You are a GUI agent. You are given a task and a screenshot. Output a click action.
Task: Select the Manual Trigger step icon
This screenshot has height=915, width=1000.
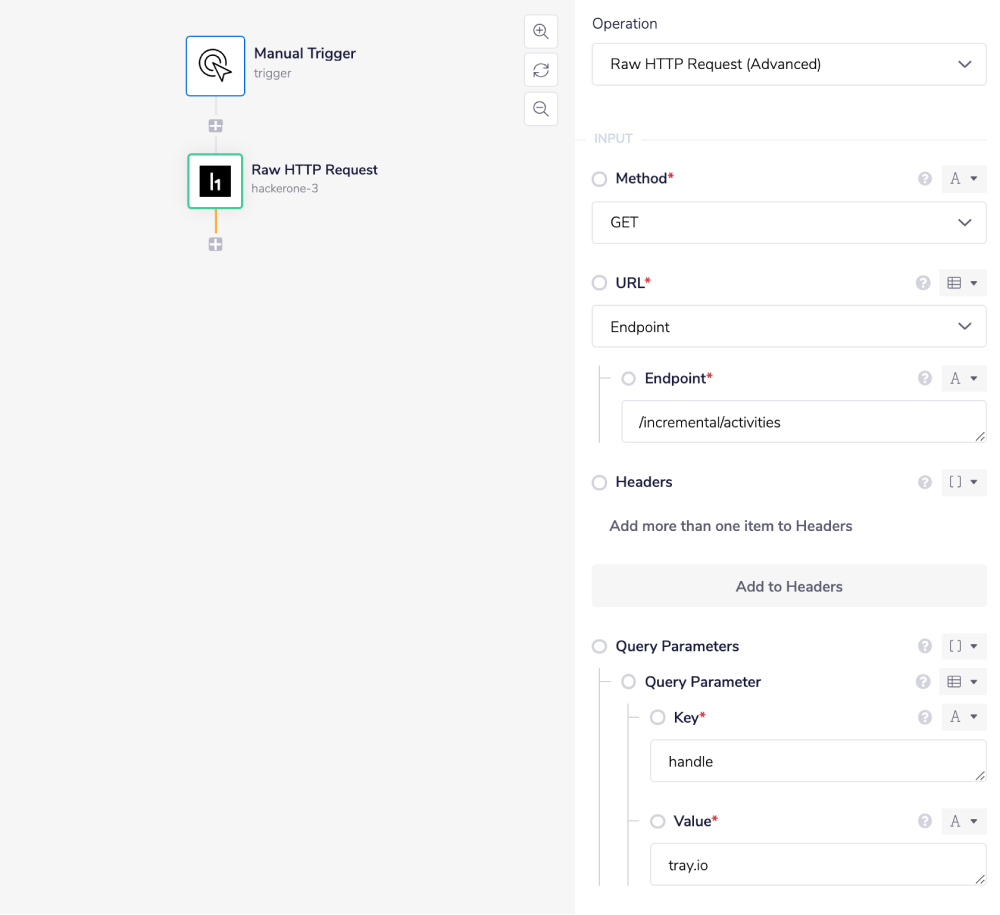pos(215,66)
